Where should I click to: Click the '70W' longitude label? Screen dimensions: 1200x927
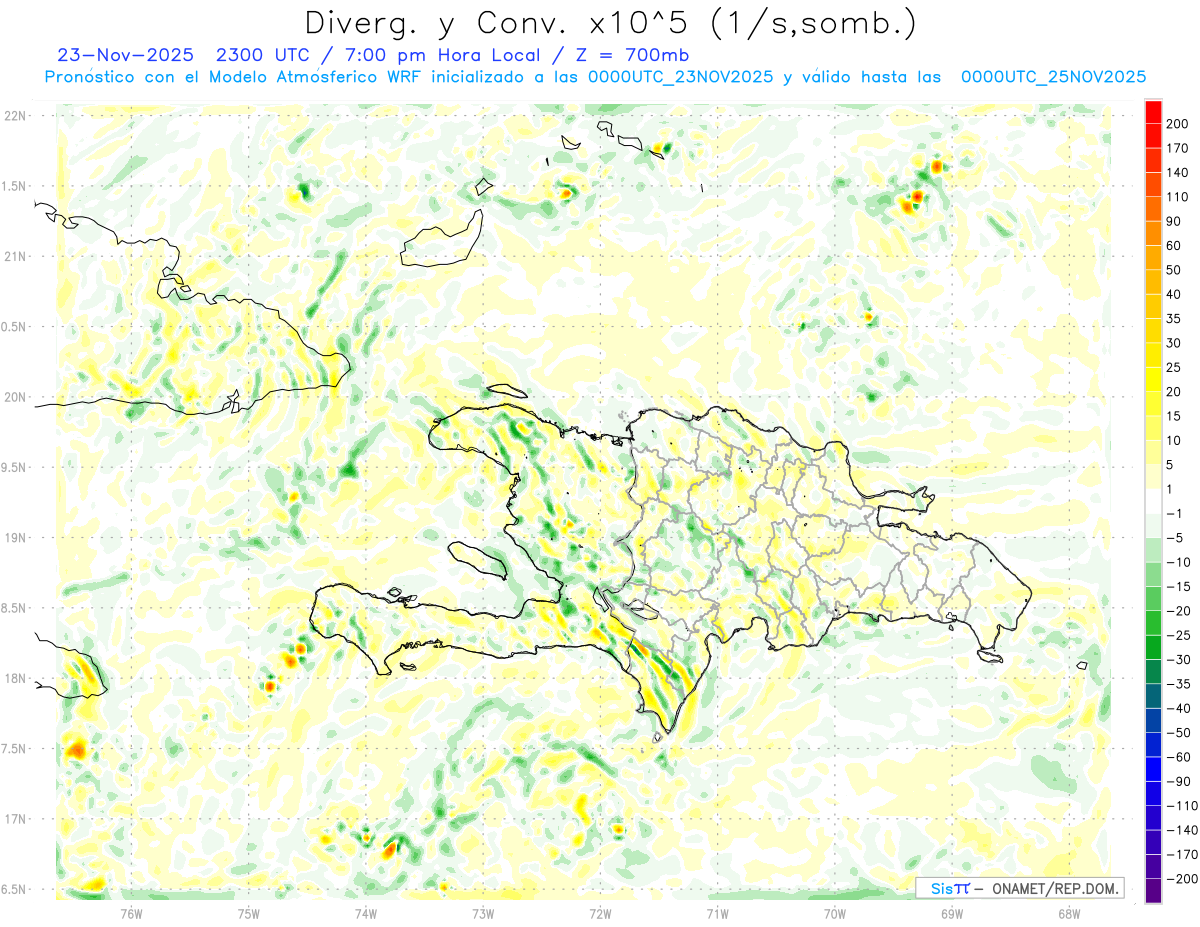click(x=834, y=912)
